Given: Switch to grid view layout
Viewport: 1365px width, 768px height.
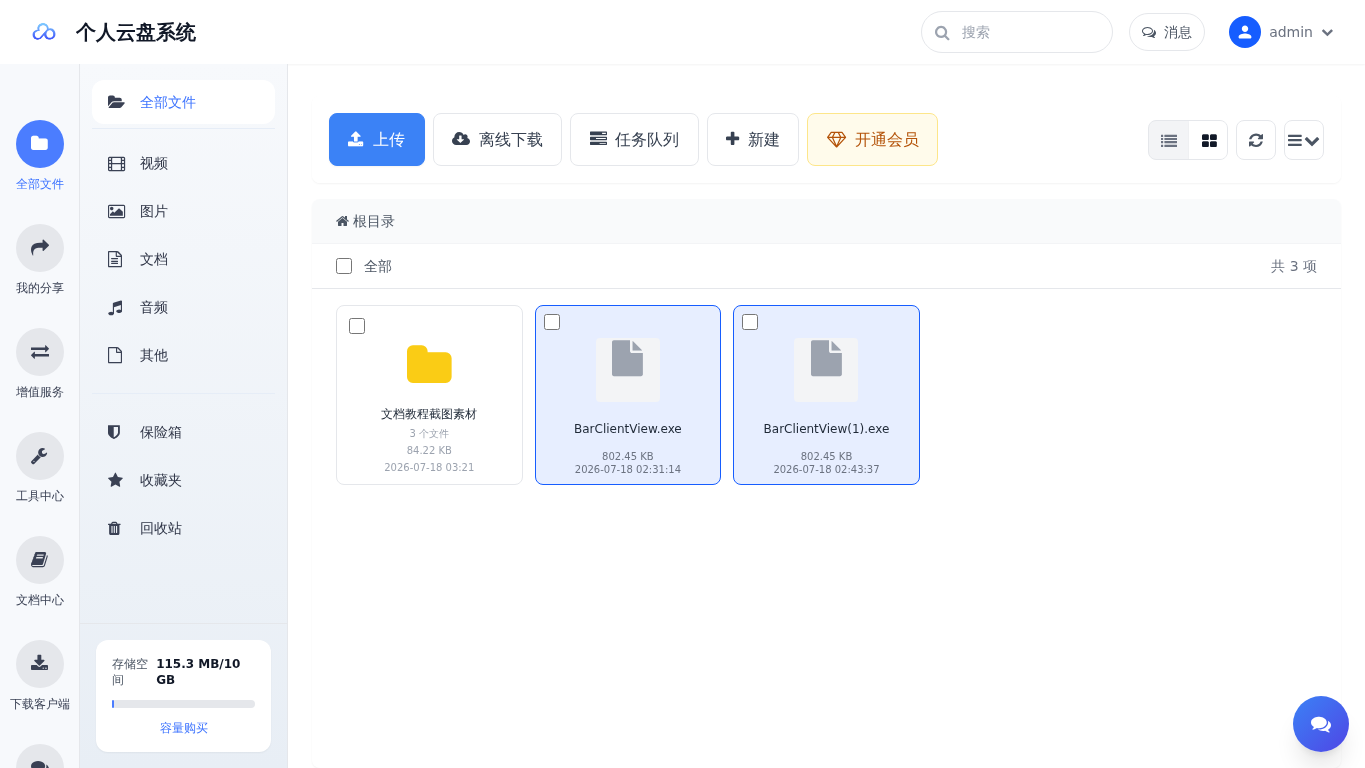Looking at the screenshot, I should click(x=1209, y=140).
